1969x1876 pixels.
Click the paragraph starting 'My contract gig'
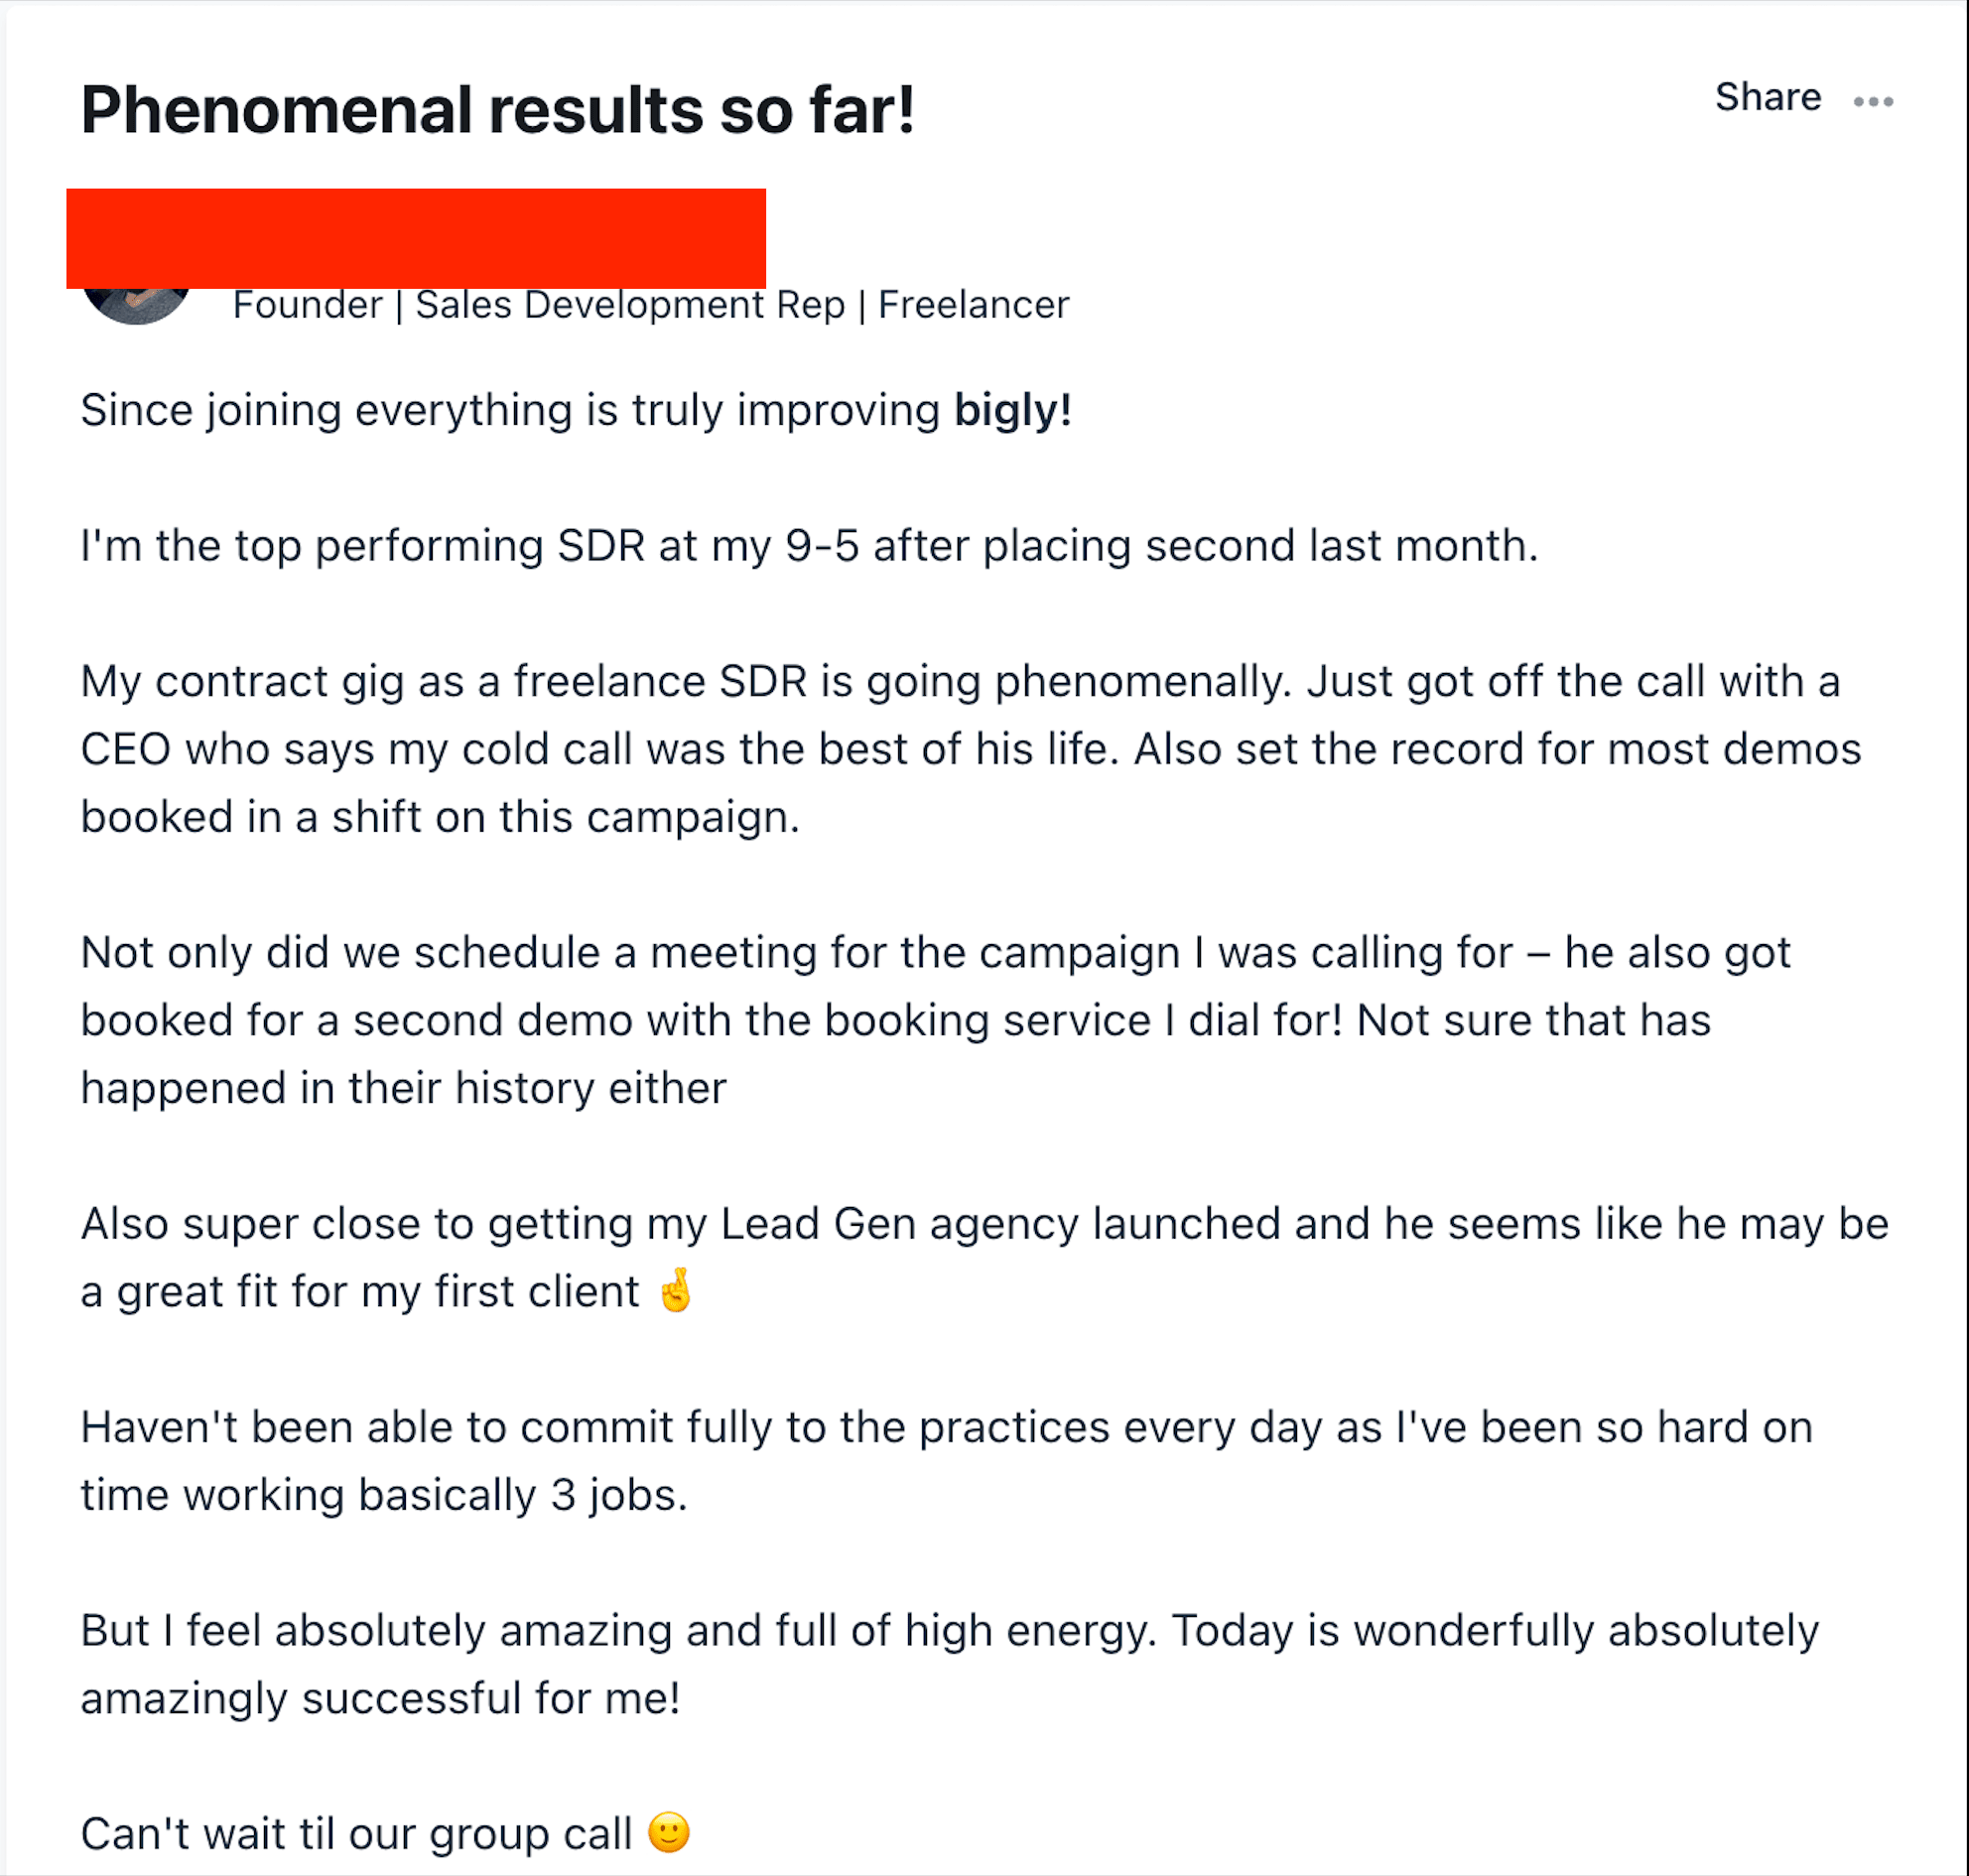(x=971, y=749)
